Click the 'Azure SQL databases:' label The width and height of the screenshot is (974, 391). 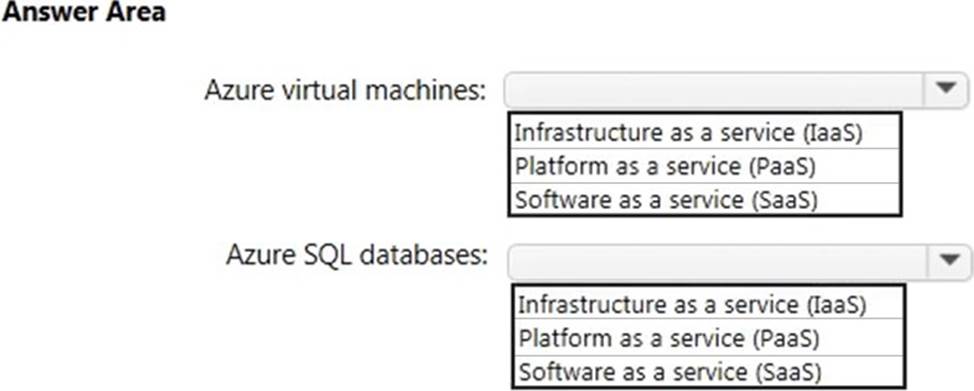point(357,255)
